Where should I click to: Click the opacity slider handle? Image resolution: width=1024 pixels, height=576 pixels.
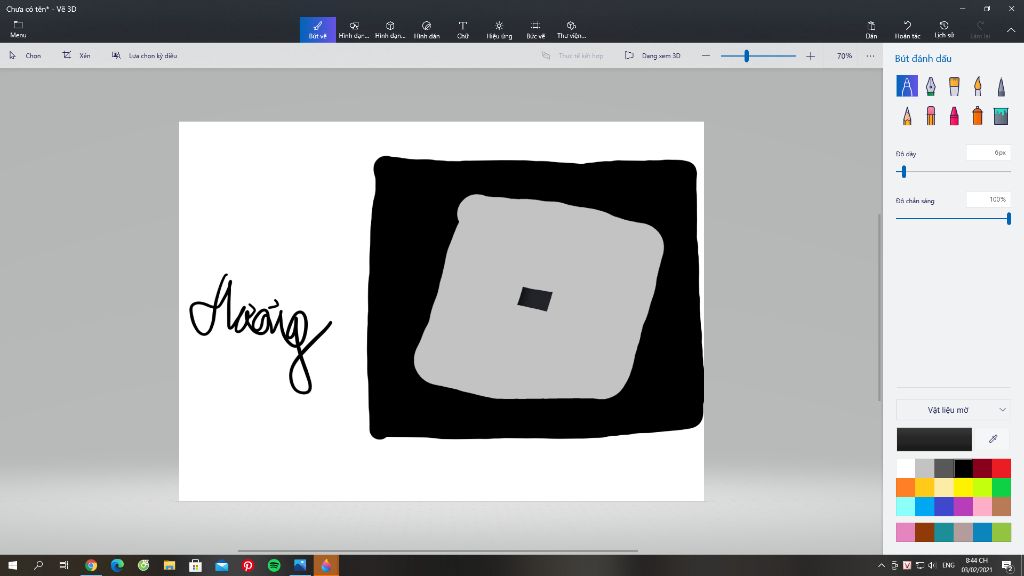tap(1009, 219)
